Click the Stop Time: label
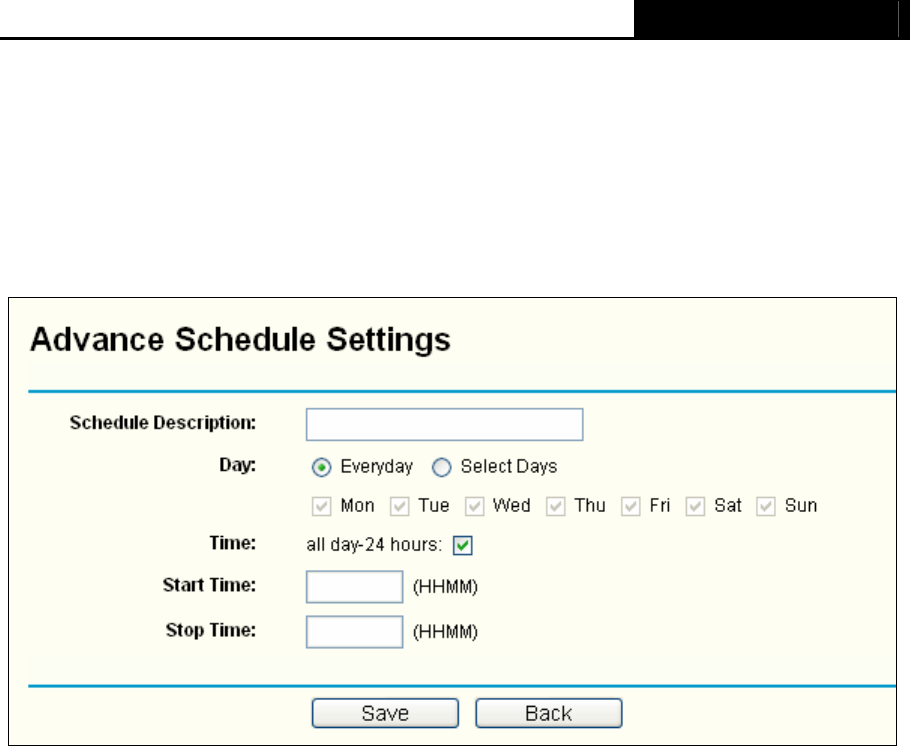The image size is (910, 746). [x=211, y=630]
